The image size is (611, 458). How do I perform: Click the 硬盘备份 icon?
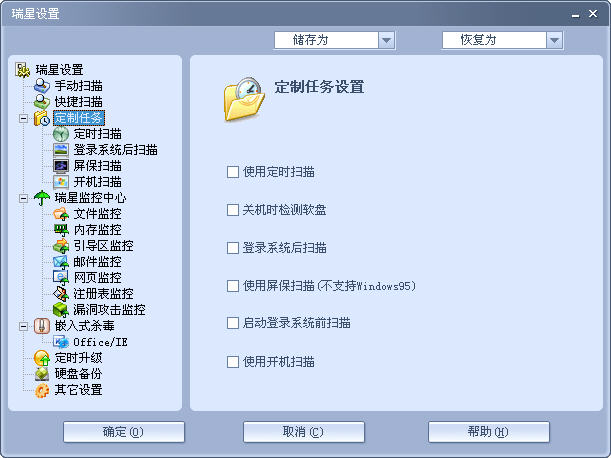pyautogui.click(x=42, y=374)
